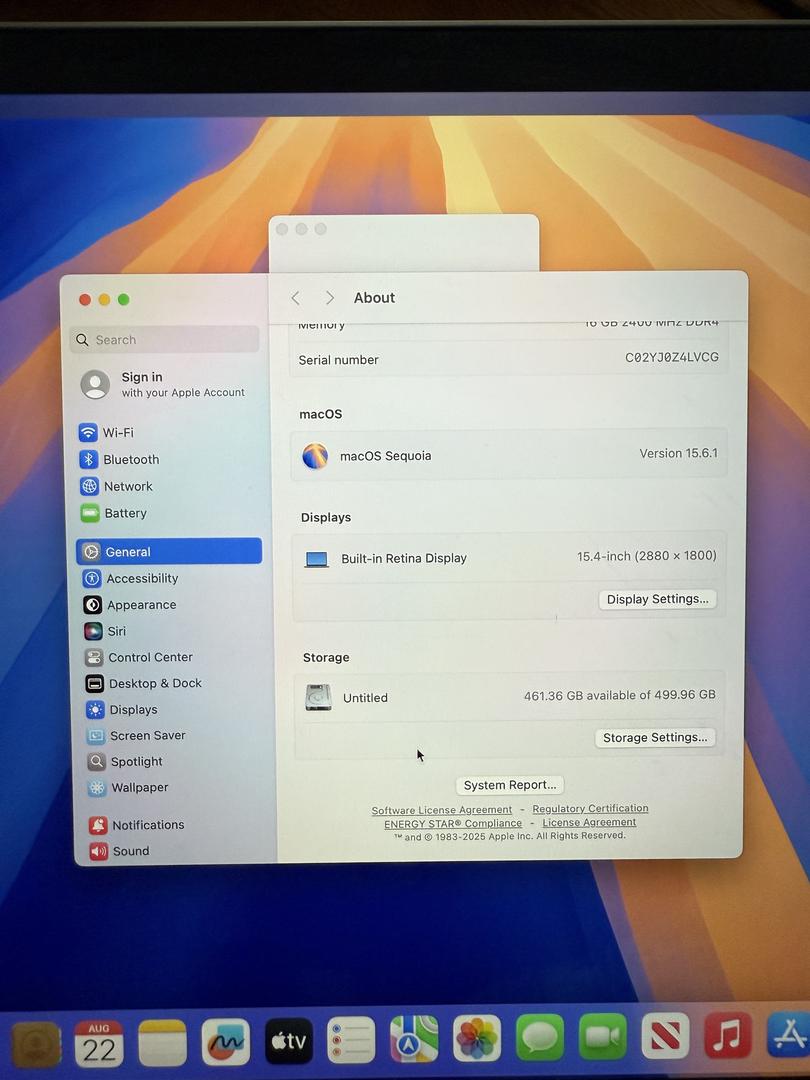810x1080 pixels.
Task: Open Battery settings from the sidebar
Action: (x=114, y=513)
